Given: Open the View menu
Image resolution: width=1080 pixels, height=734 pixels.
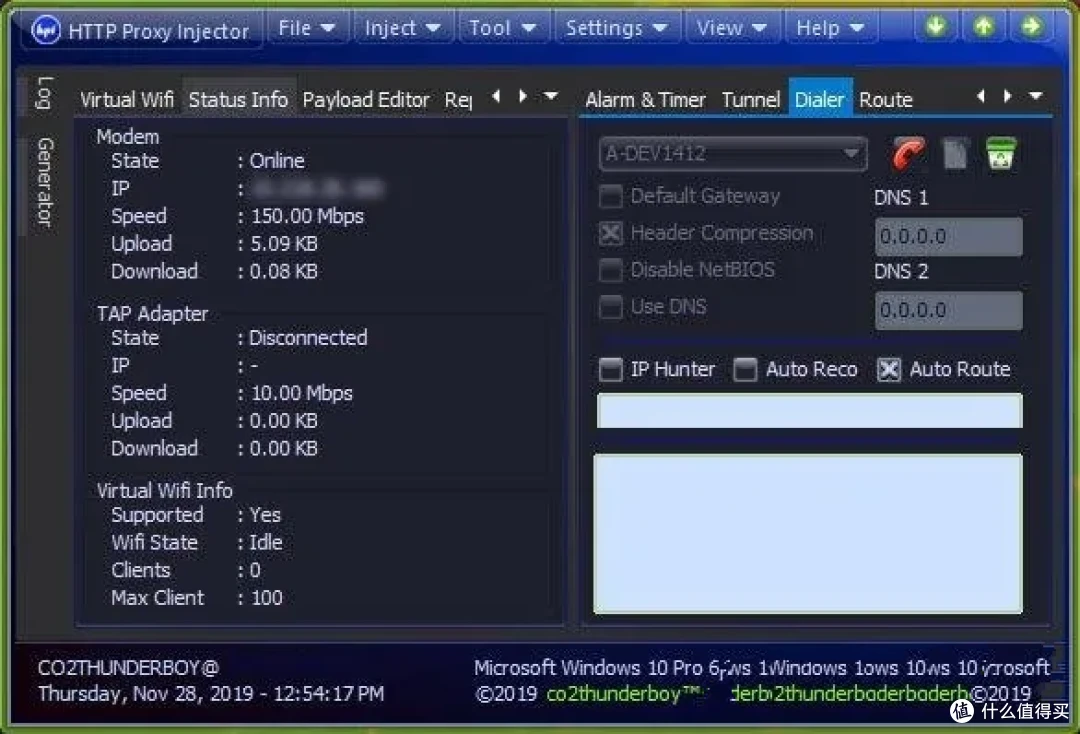Looking at the screenshot, I should point(731,28).
